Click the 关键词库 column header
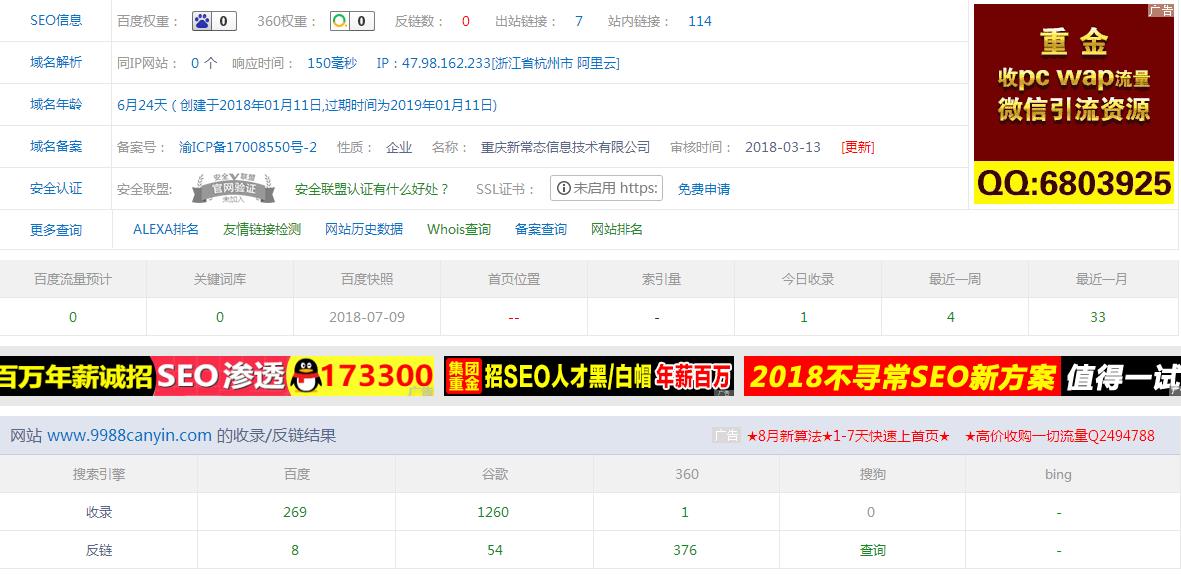Viewport: 1181px width, 575px height. click(x=219, y=280)
